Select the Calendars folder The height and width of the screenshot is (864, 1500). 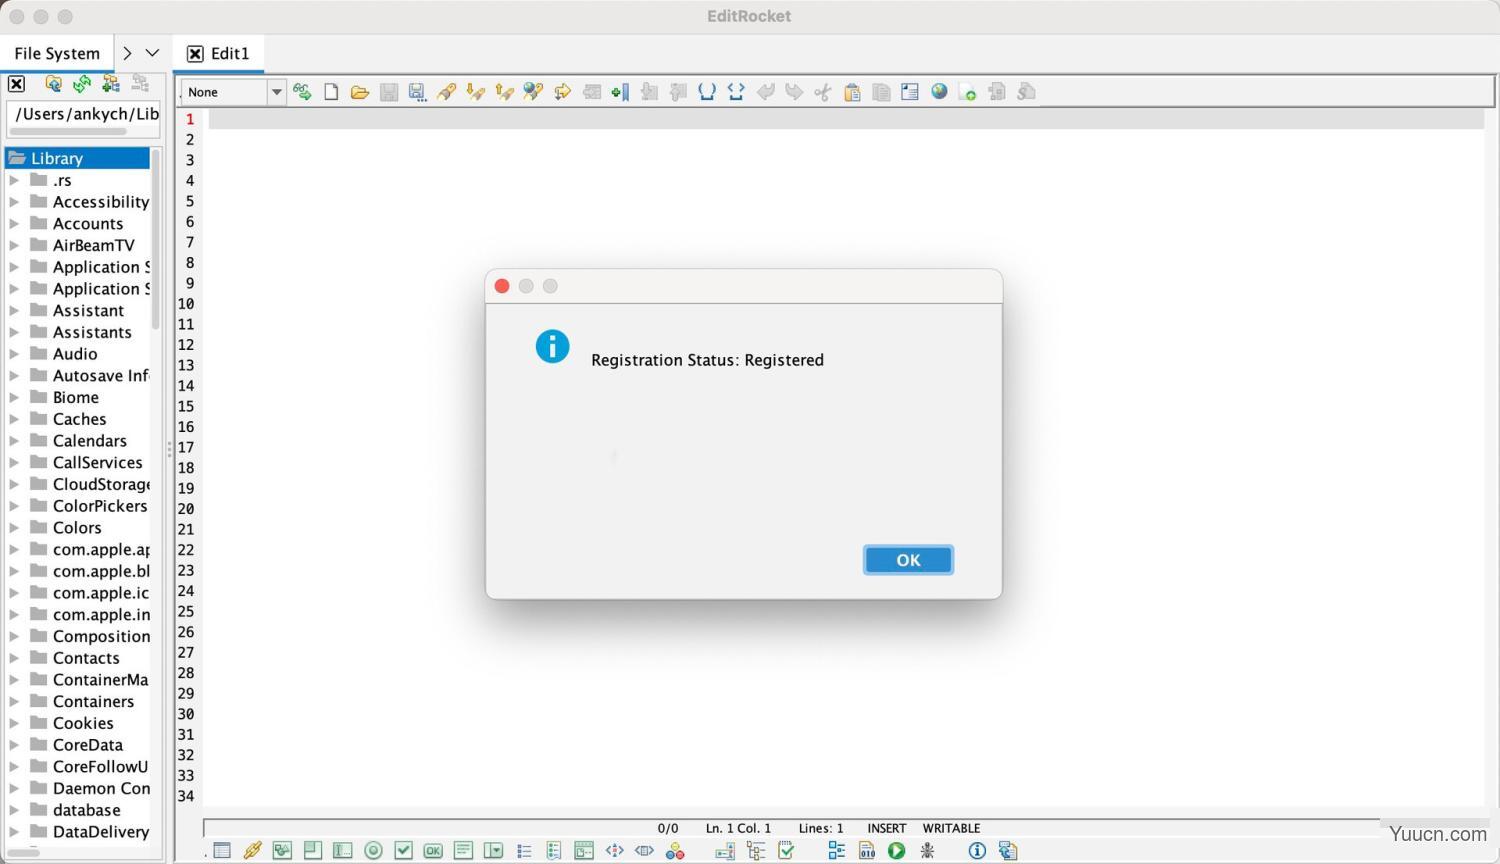(89, 441)
